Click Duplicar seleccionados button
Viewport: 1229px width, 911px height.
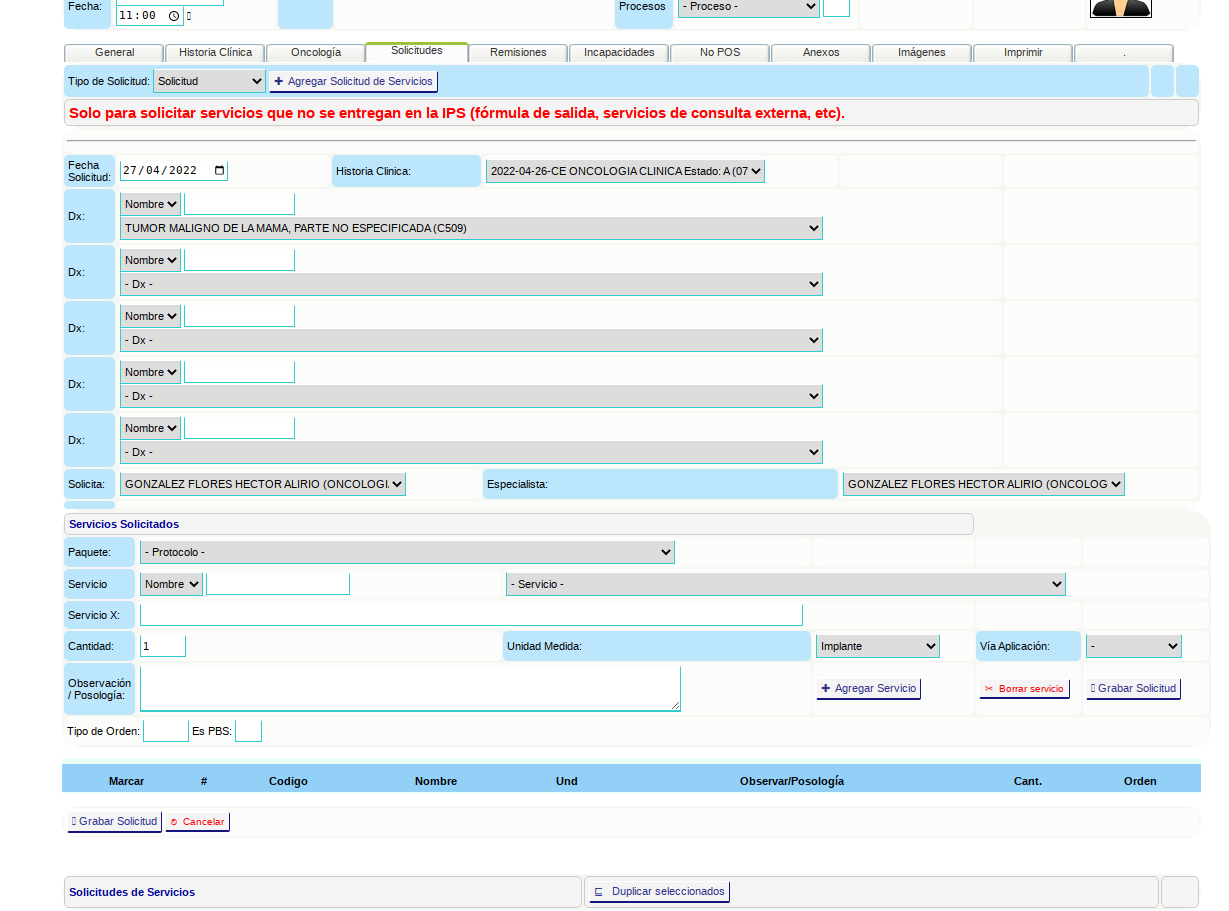[659, 892]
